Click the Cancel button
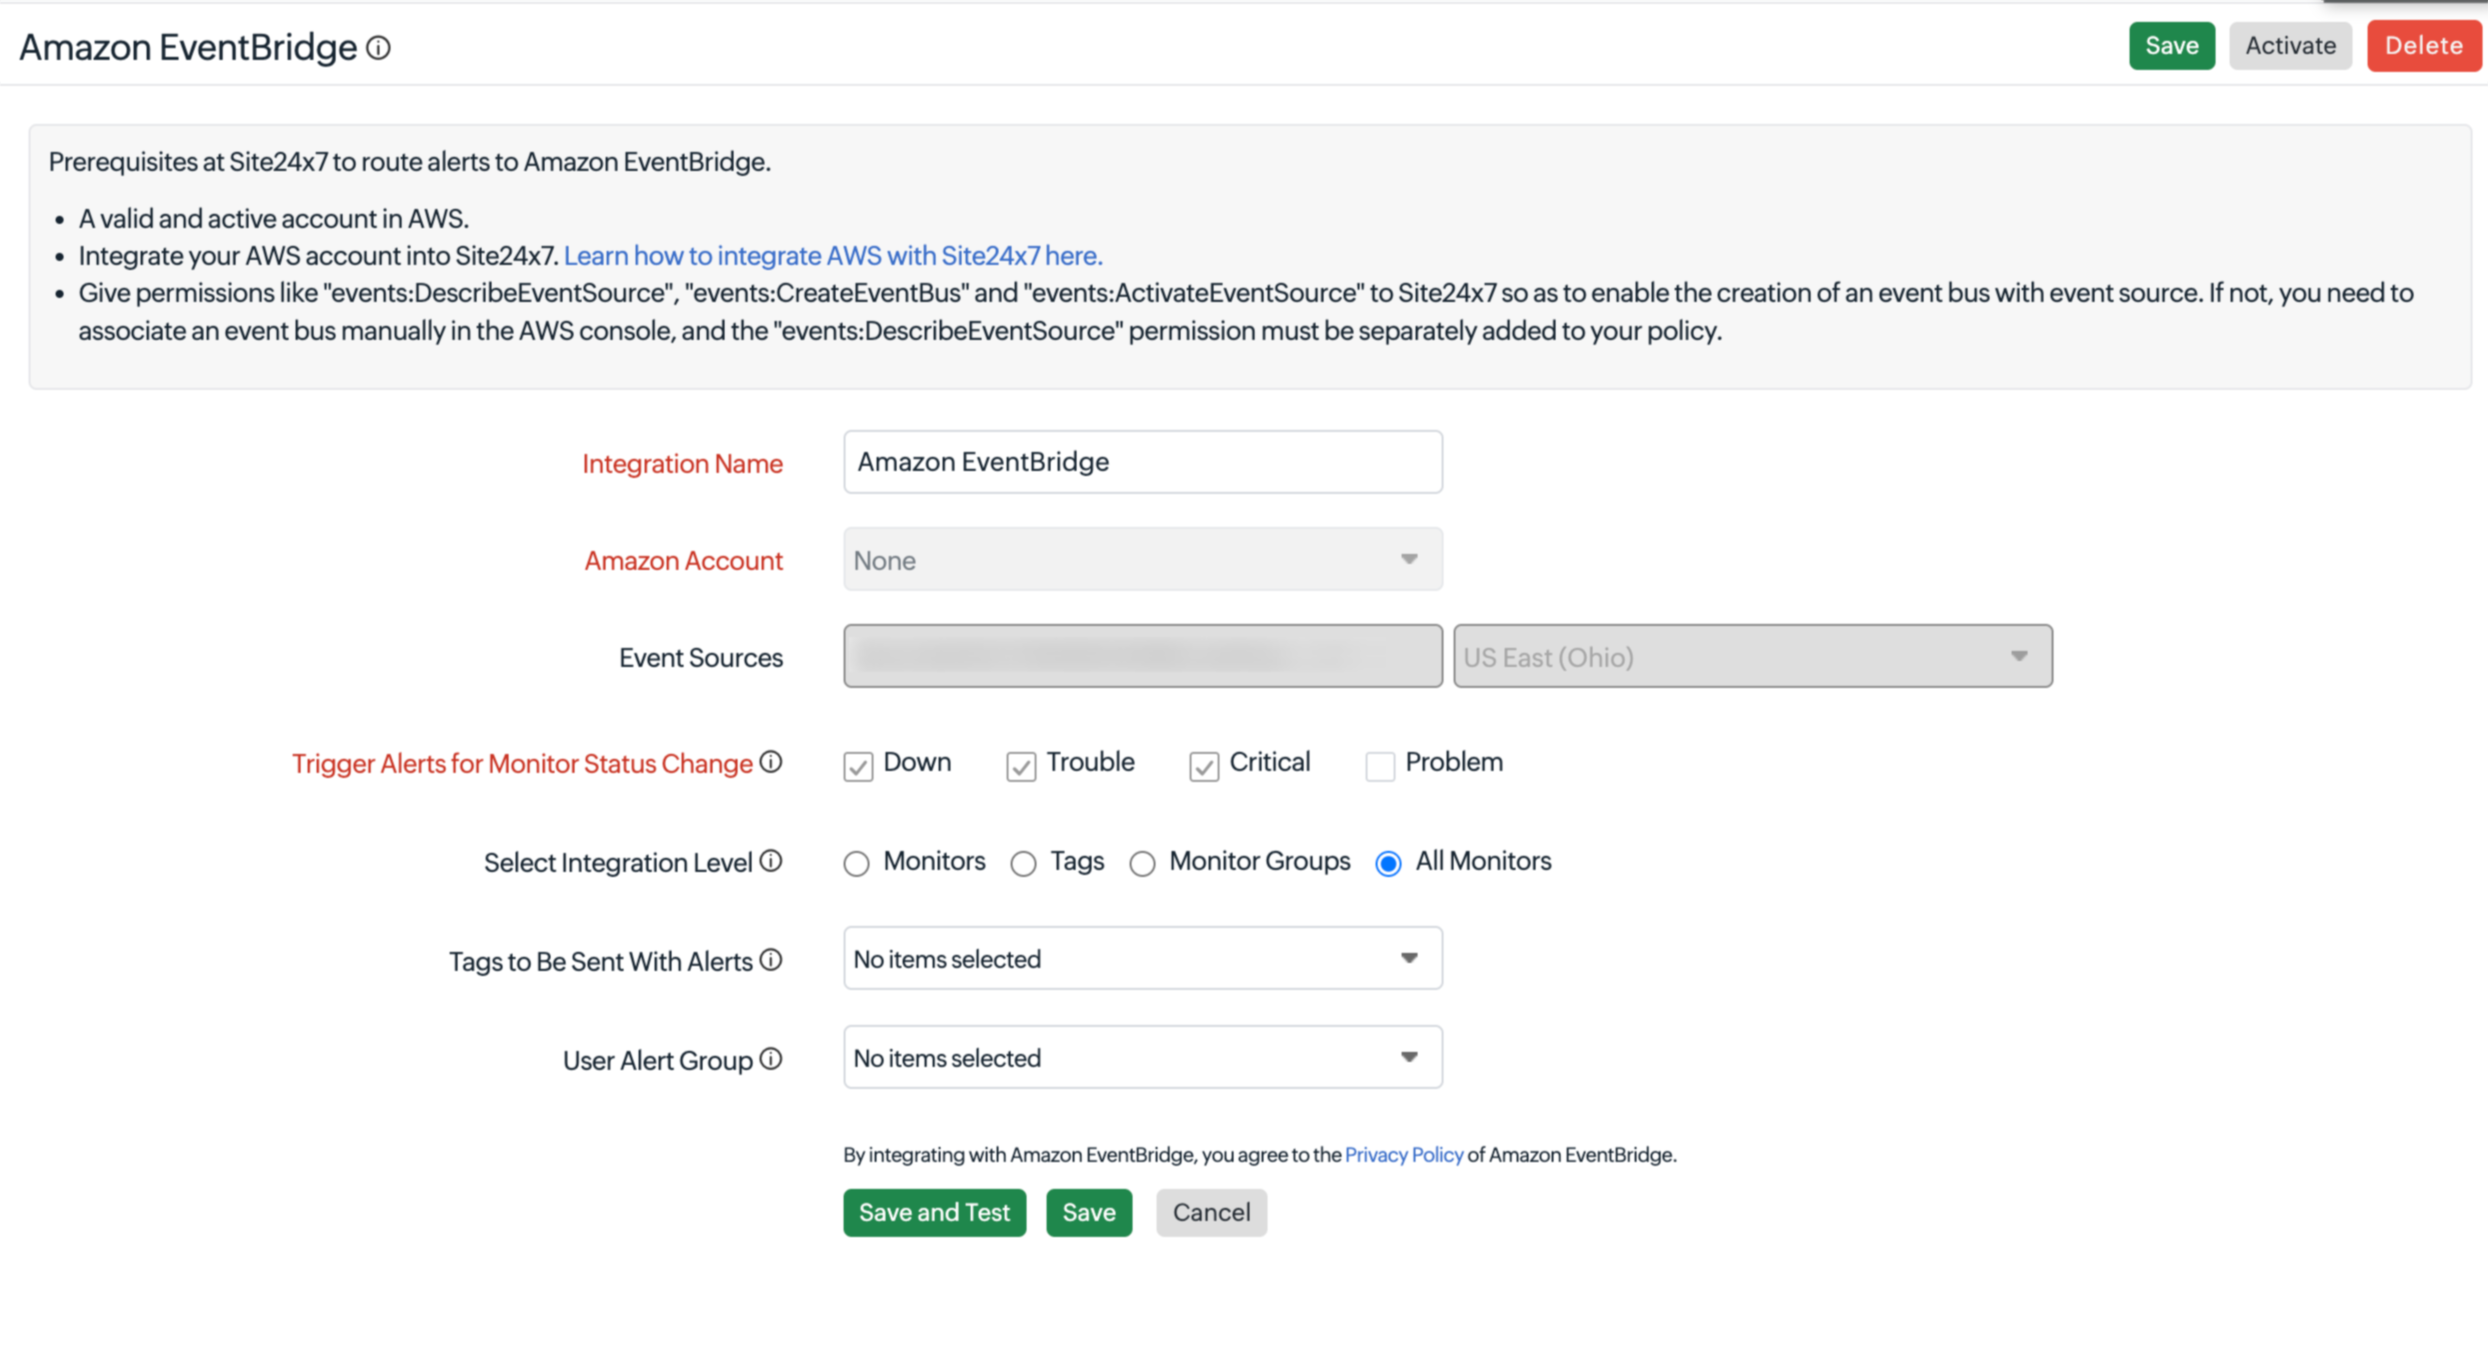This screenshot has height=1367, width=2488. click(1211, 1212)
